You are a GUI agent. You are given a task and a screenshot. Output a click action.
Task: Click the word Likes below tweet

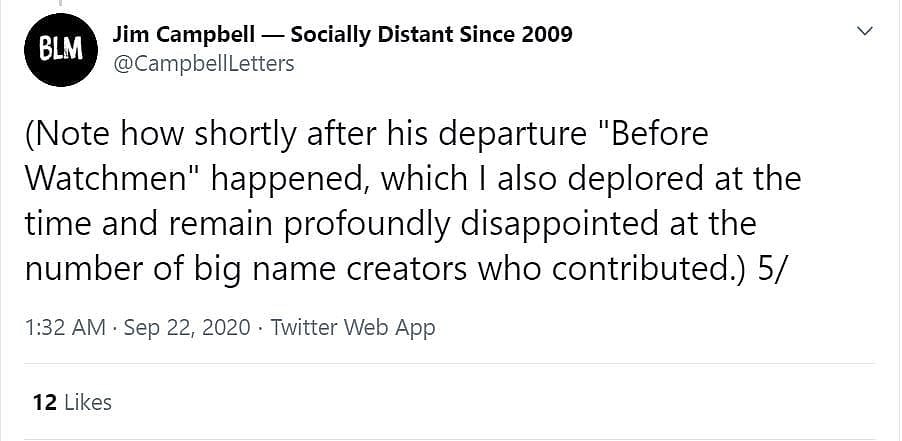tap(87, 402)
